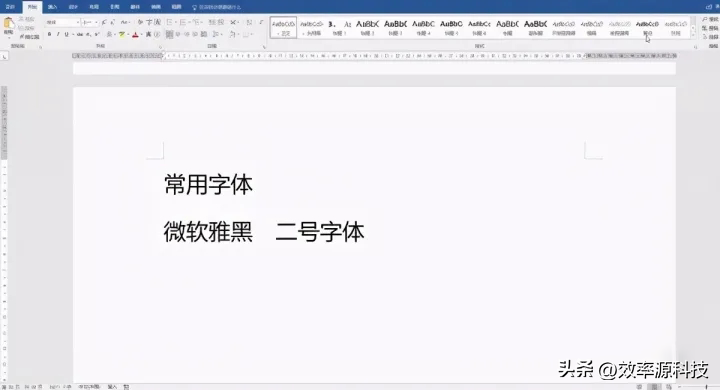Toggle subscript formatting
720x390 pixels.
(88, 34)
